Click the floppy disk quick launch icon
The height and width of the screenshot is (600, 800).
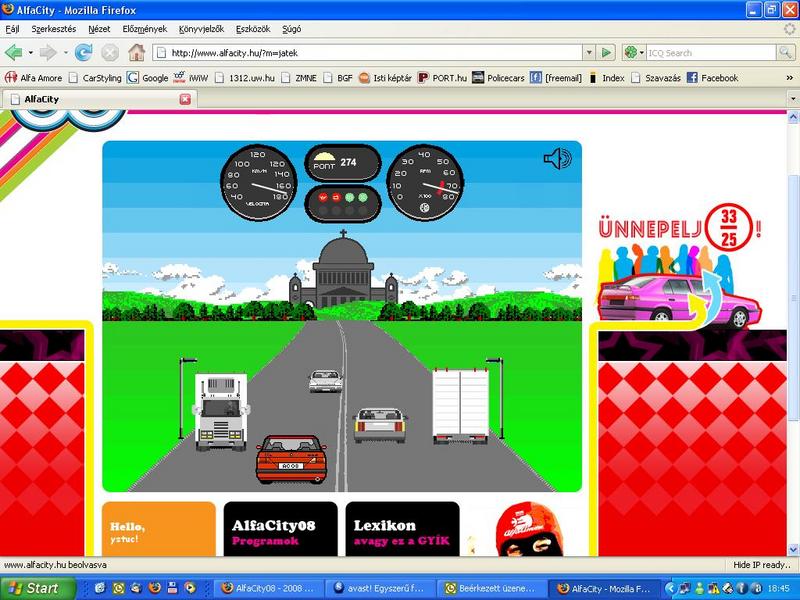[172, 588]
